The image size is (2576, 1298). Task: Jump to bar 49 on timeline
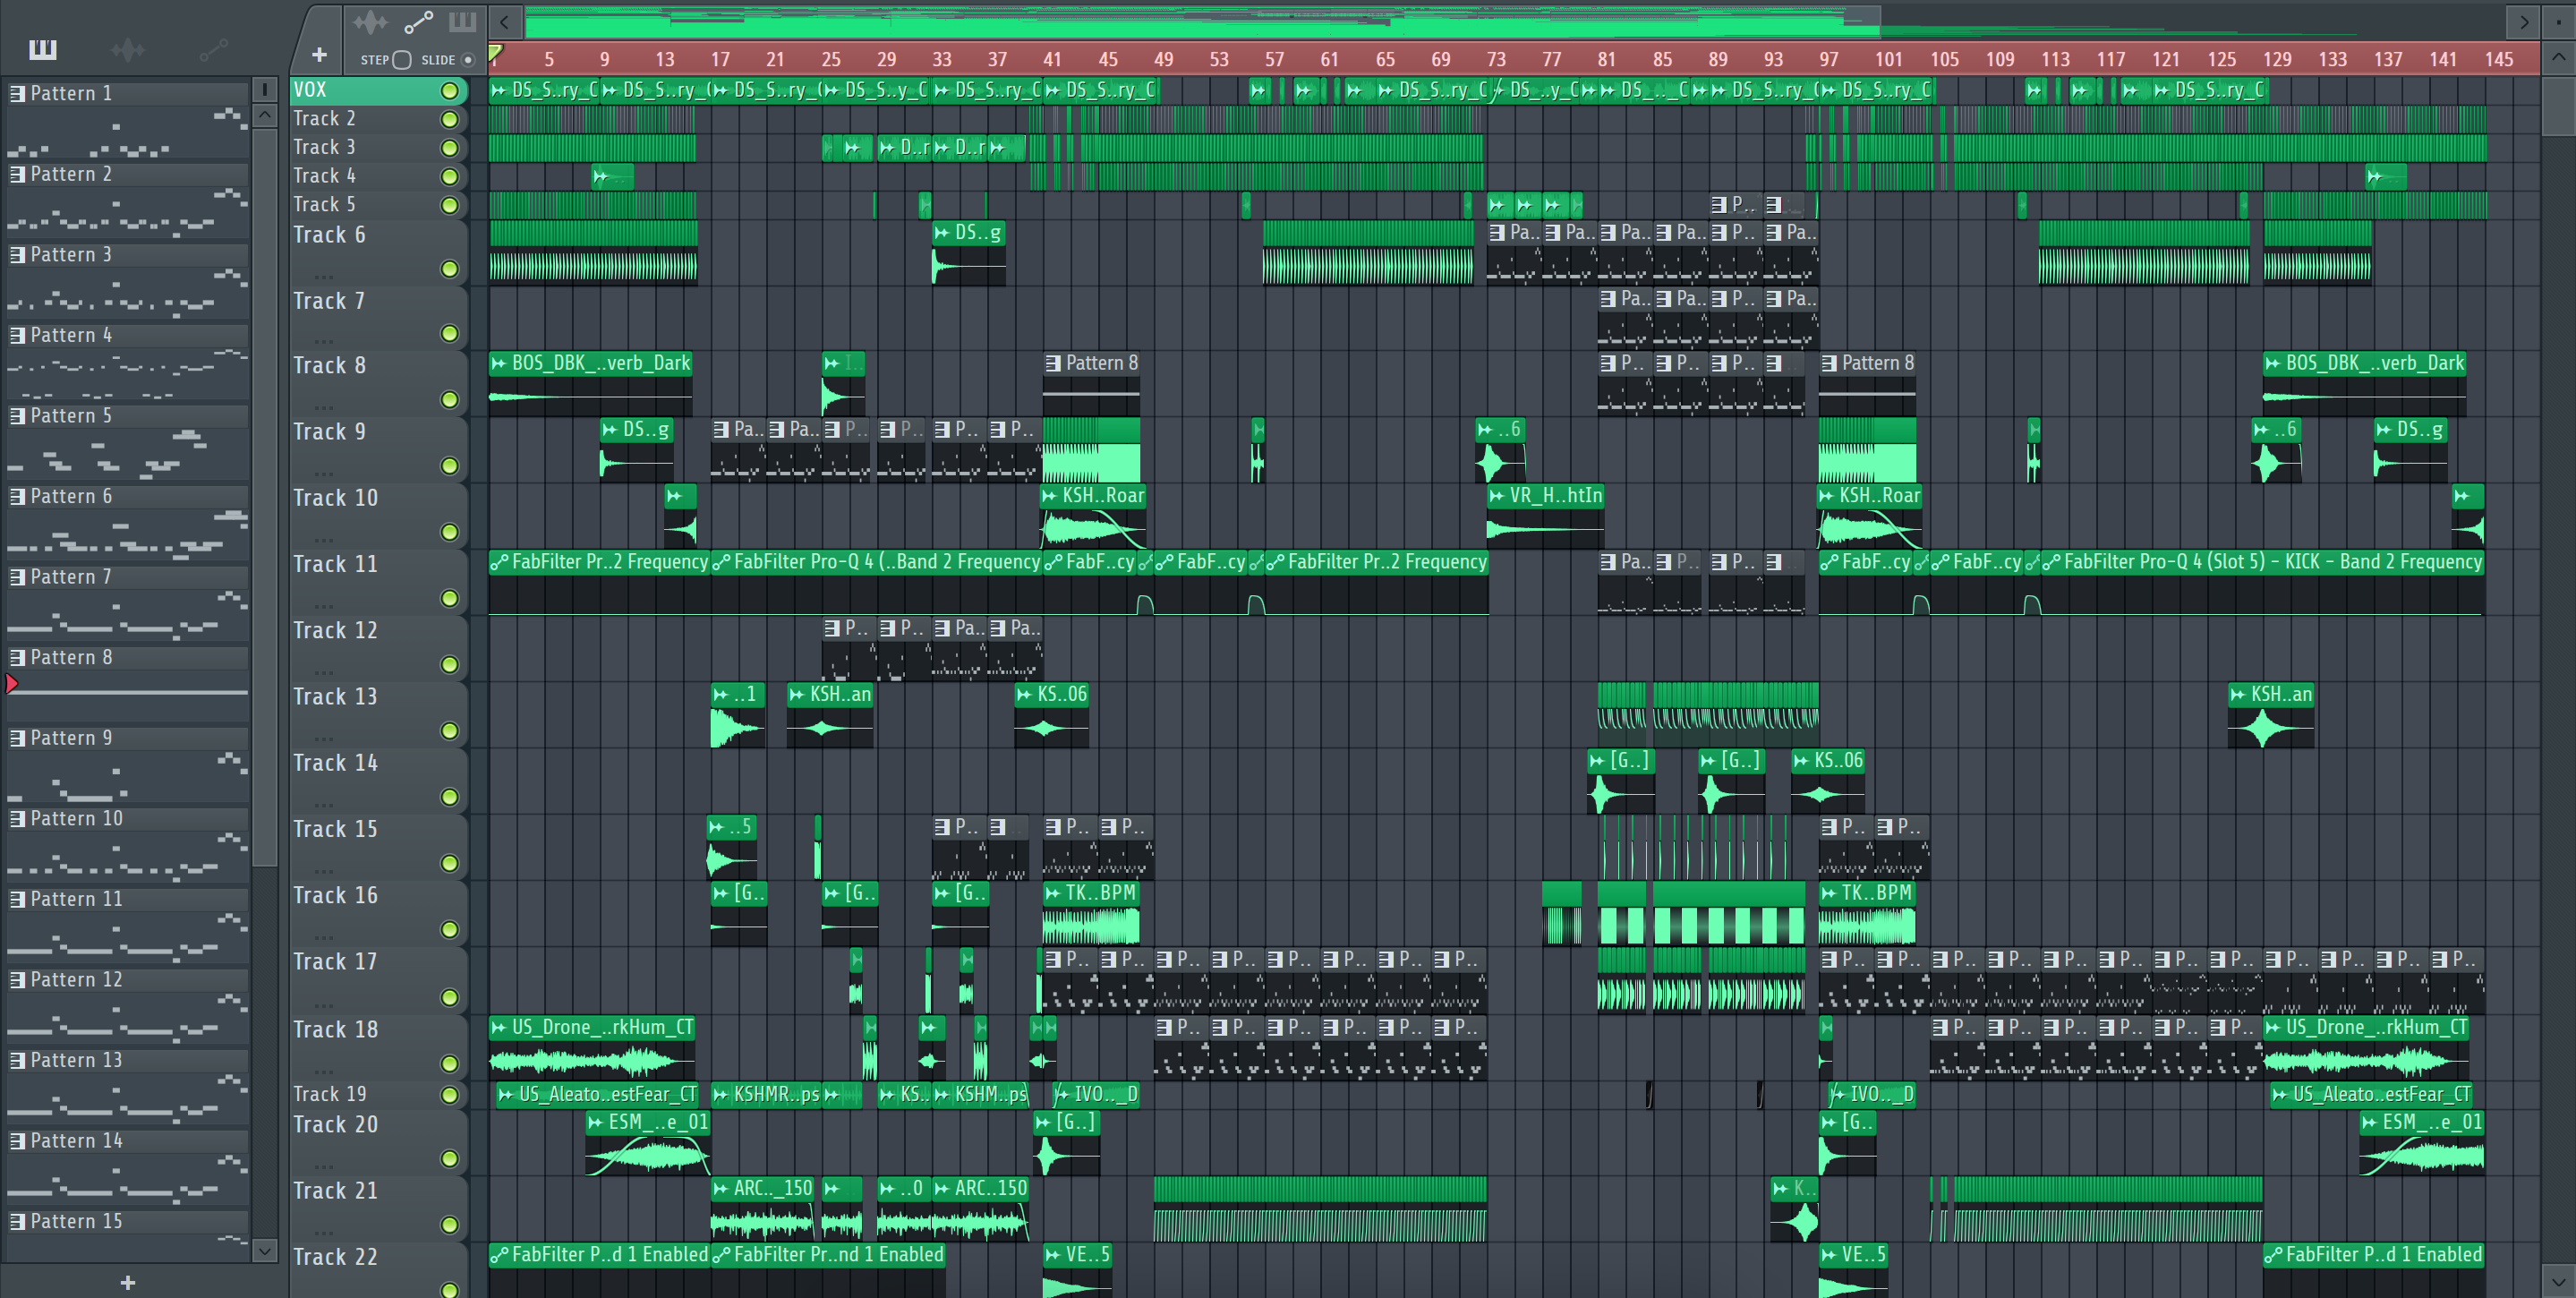[1163, 59]
